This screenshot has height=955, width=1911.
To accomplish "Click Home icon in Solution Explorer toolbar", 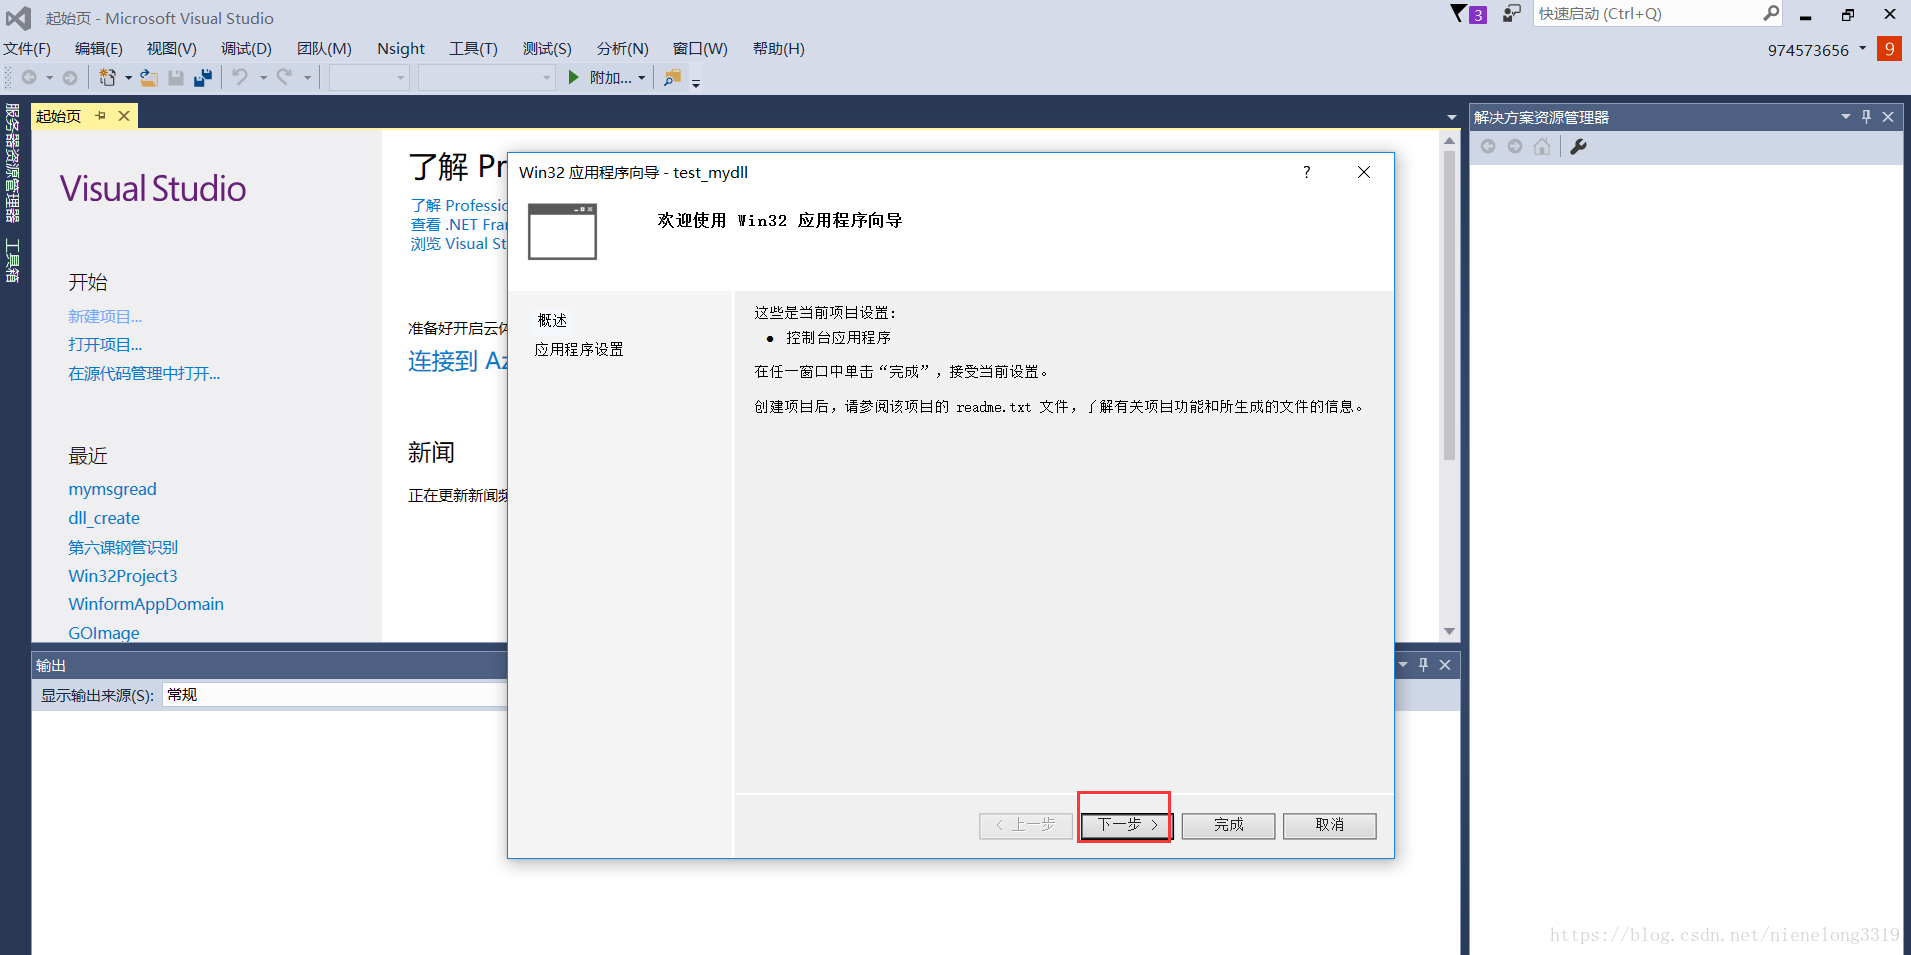I will [1542, 147].
